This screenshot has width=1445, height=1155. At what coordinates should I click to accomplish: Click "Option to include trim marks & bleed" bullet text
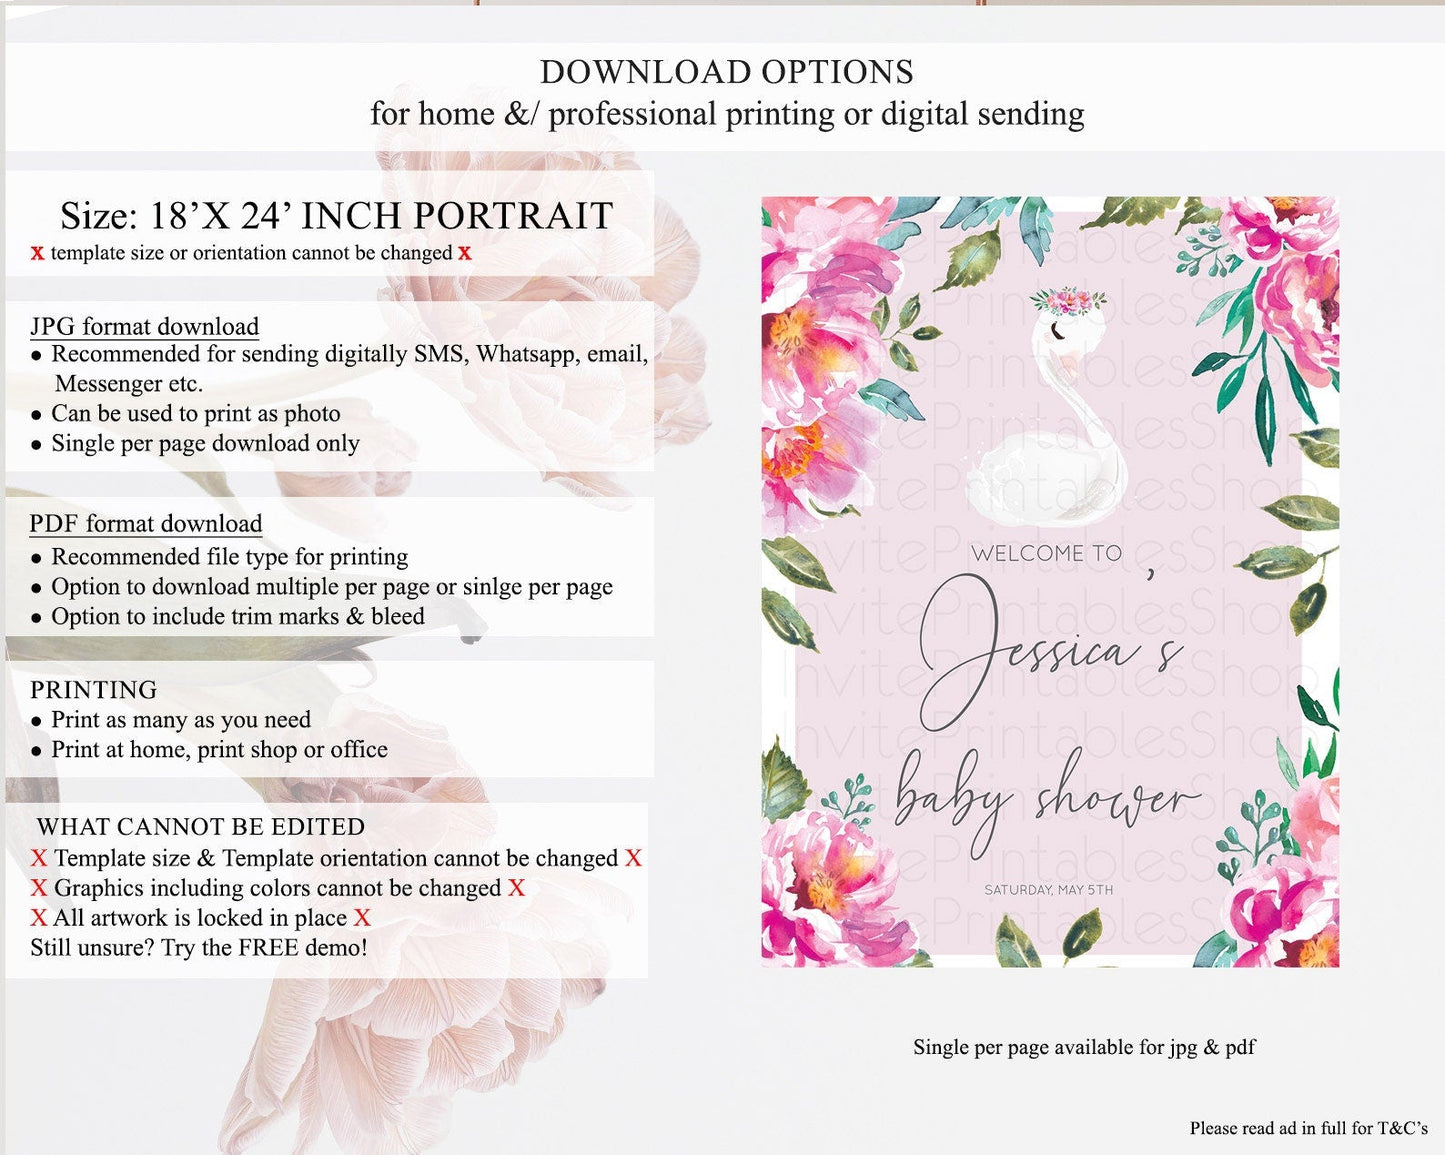point(238,617)
